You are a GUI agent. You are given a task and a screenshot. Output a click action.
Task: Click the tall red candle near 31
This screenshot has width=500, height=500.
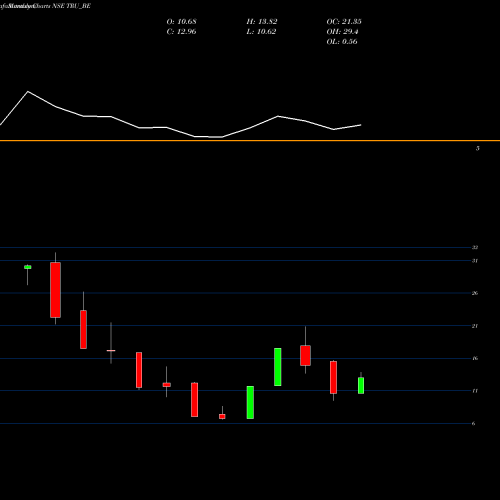tap(55, 290)
